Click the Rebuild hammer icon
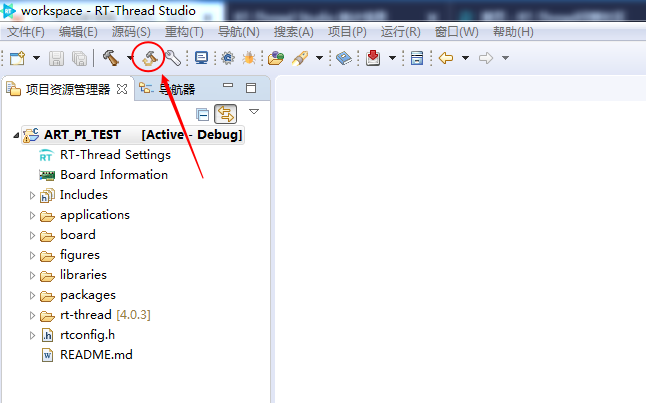This screenshot has width=646, height=403. tap(150, 58)
